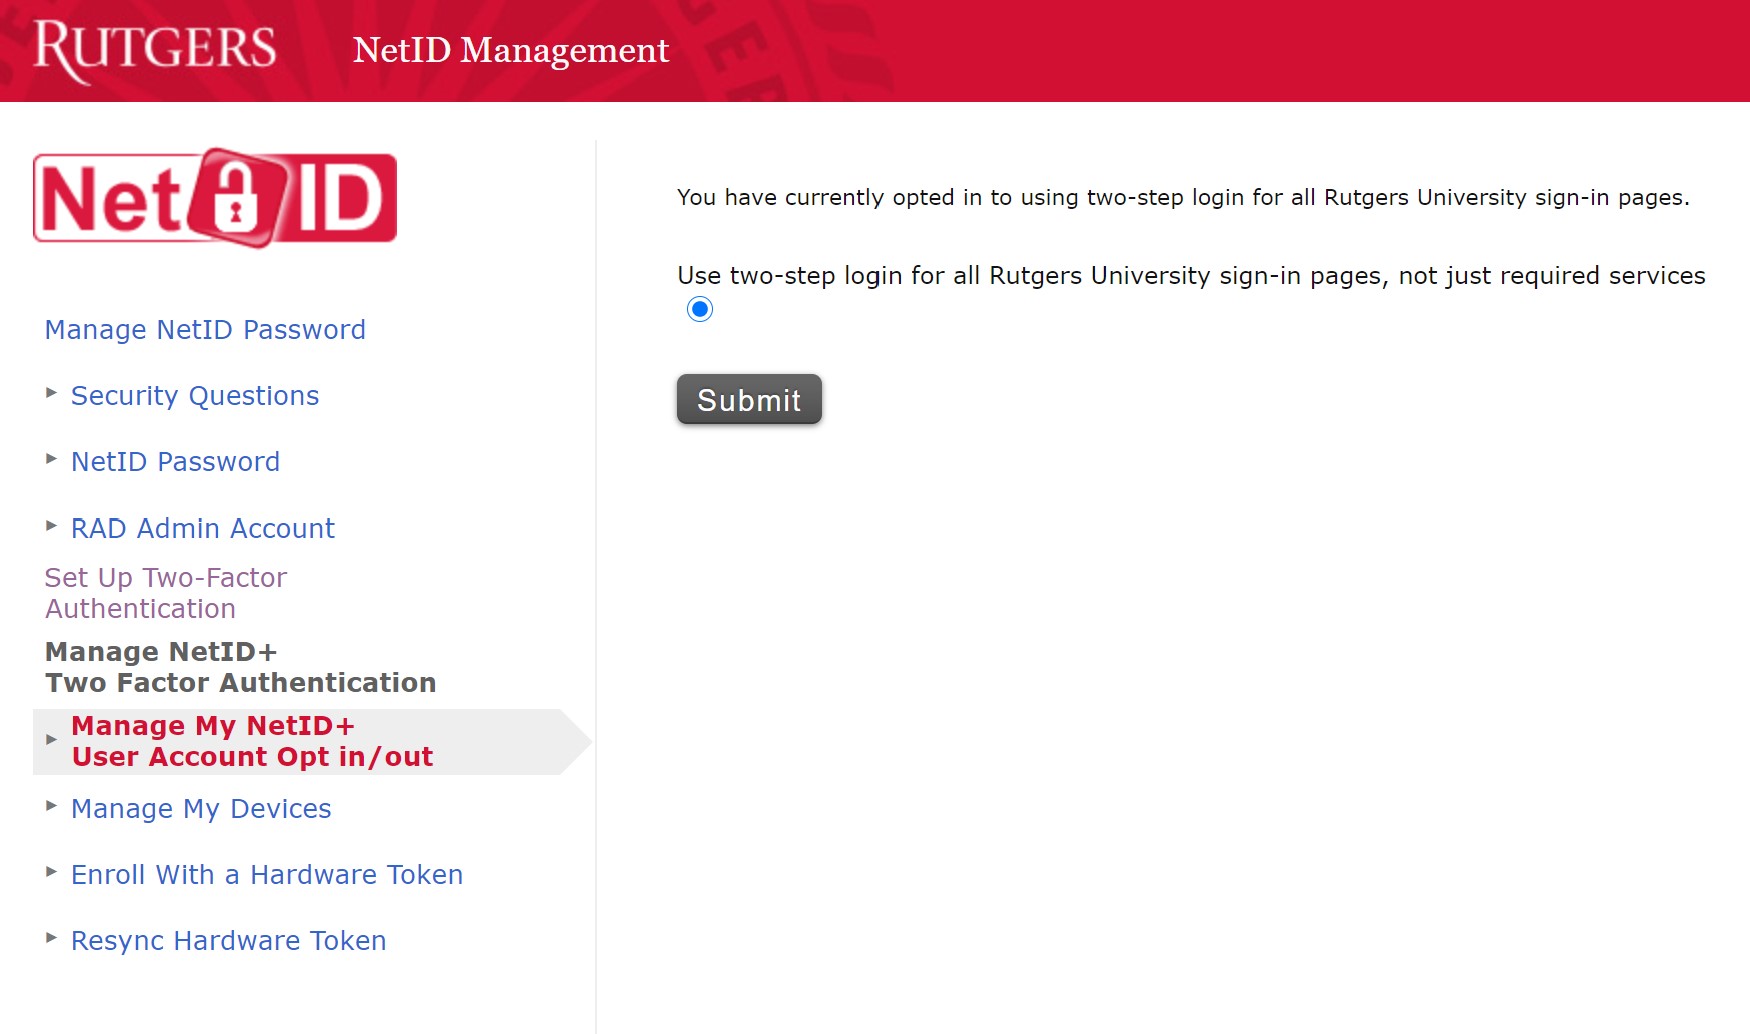1750x1034 pixels.
Task: Expand the Manage My NetID+ Opt in/out item
Action: point(49,741)
